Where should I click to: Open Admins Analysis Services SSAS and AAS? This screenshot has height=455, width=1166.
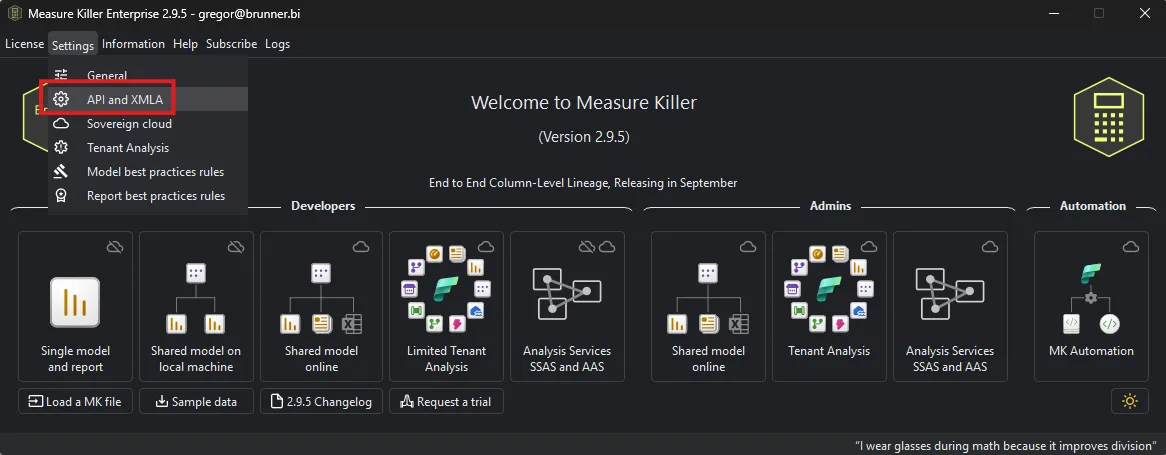950,306
